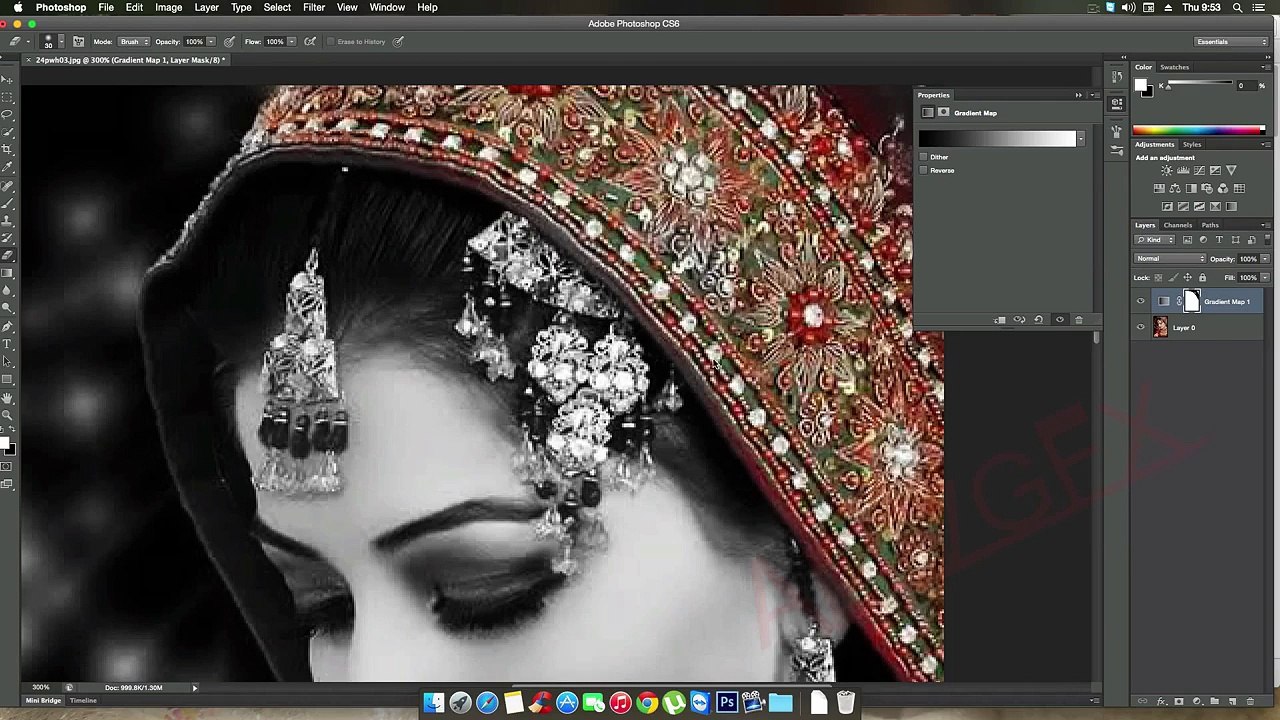
Task: Switch to the Styles tab
Action: click(1192, 144)
